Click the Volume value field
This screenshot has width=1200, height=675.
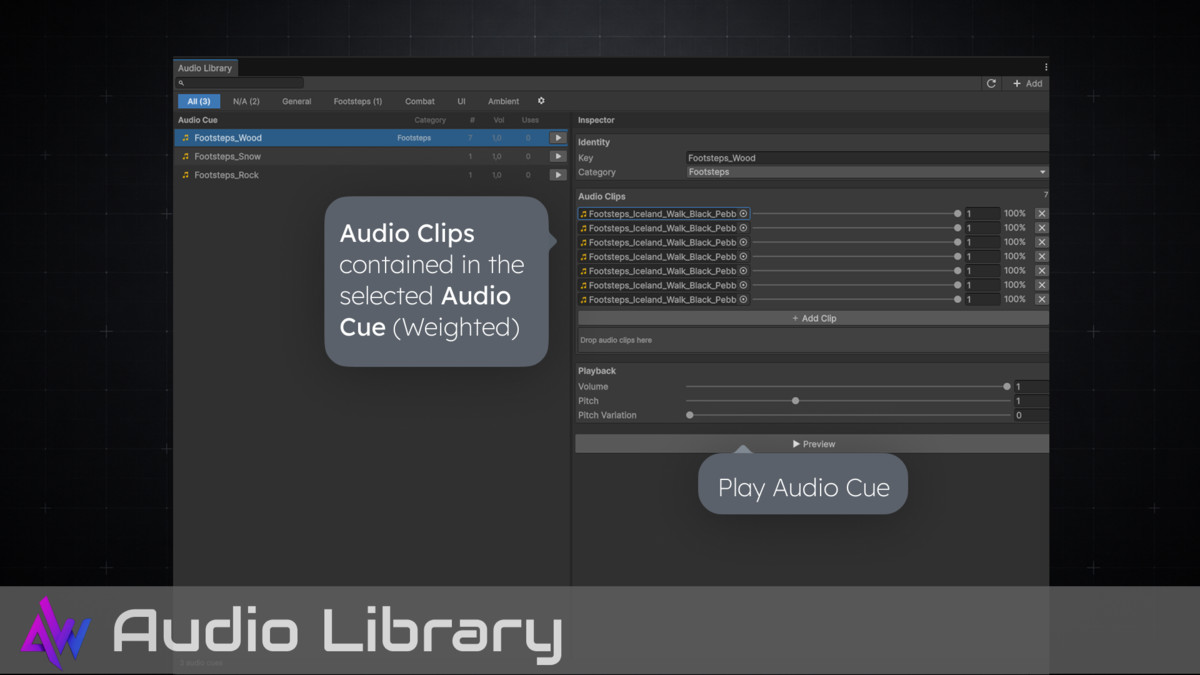coord(1031,386)
